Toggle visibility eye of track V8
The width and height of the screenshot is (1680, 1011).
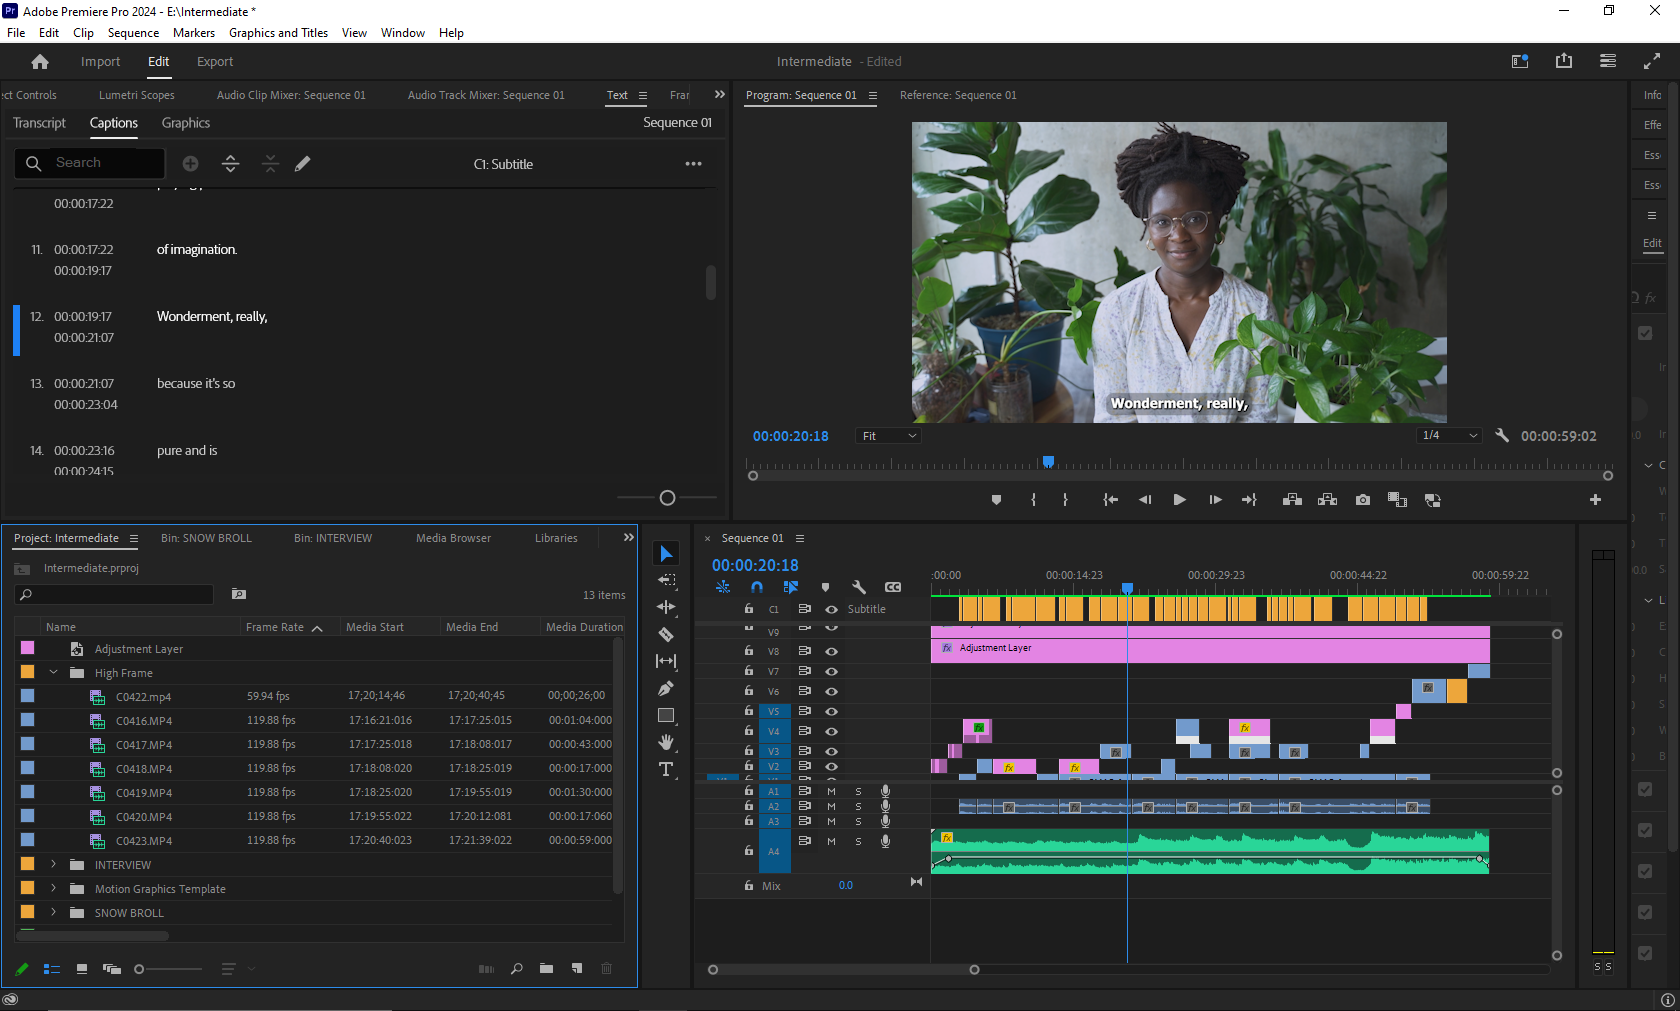tap(831, 651)
